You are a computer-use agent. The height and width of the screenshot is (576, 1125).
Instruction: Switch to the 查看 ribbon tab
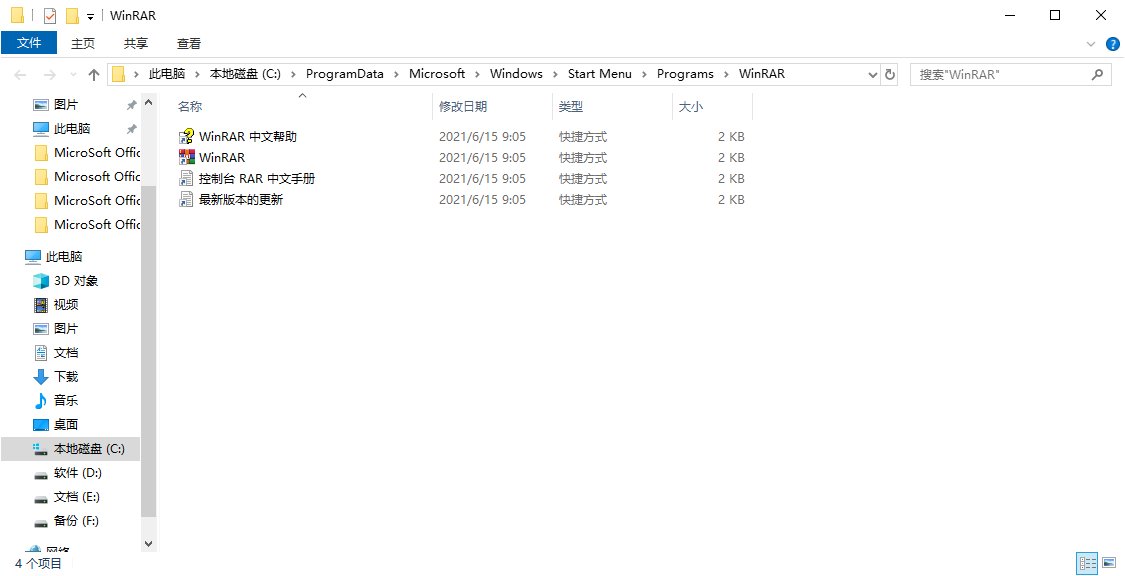pos(189,44)
